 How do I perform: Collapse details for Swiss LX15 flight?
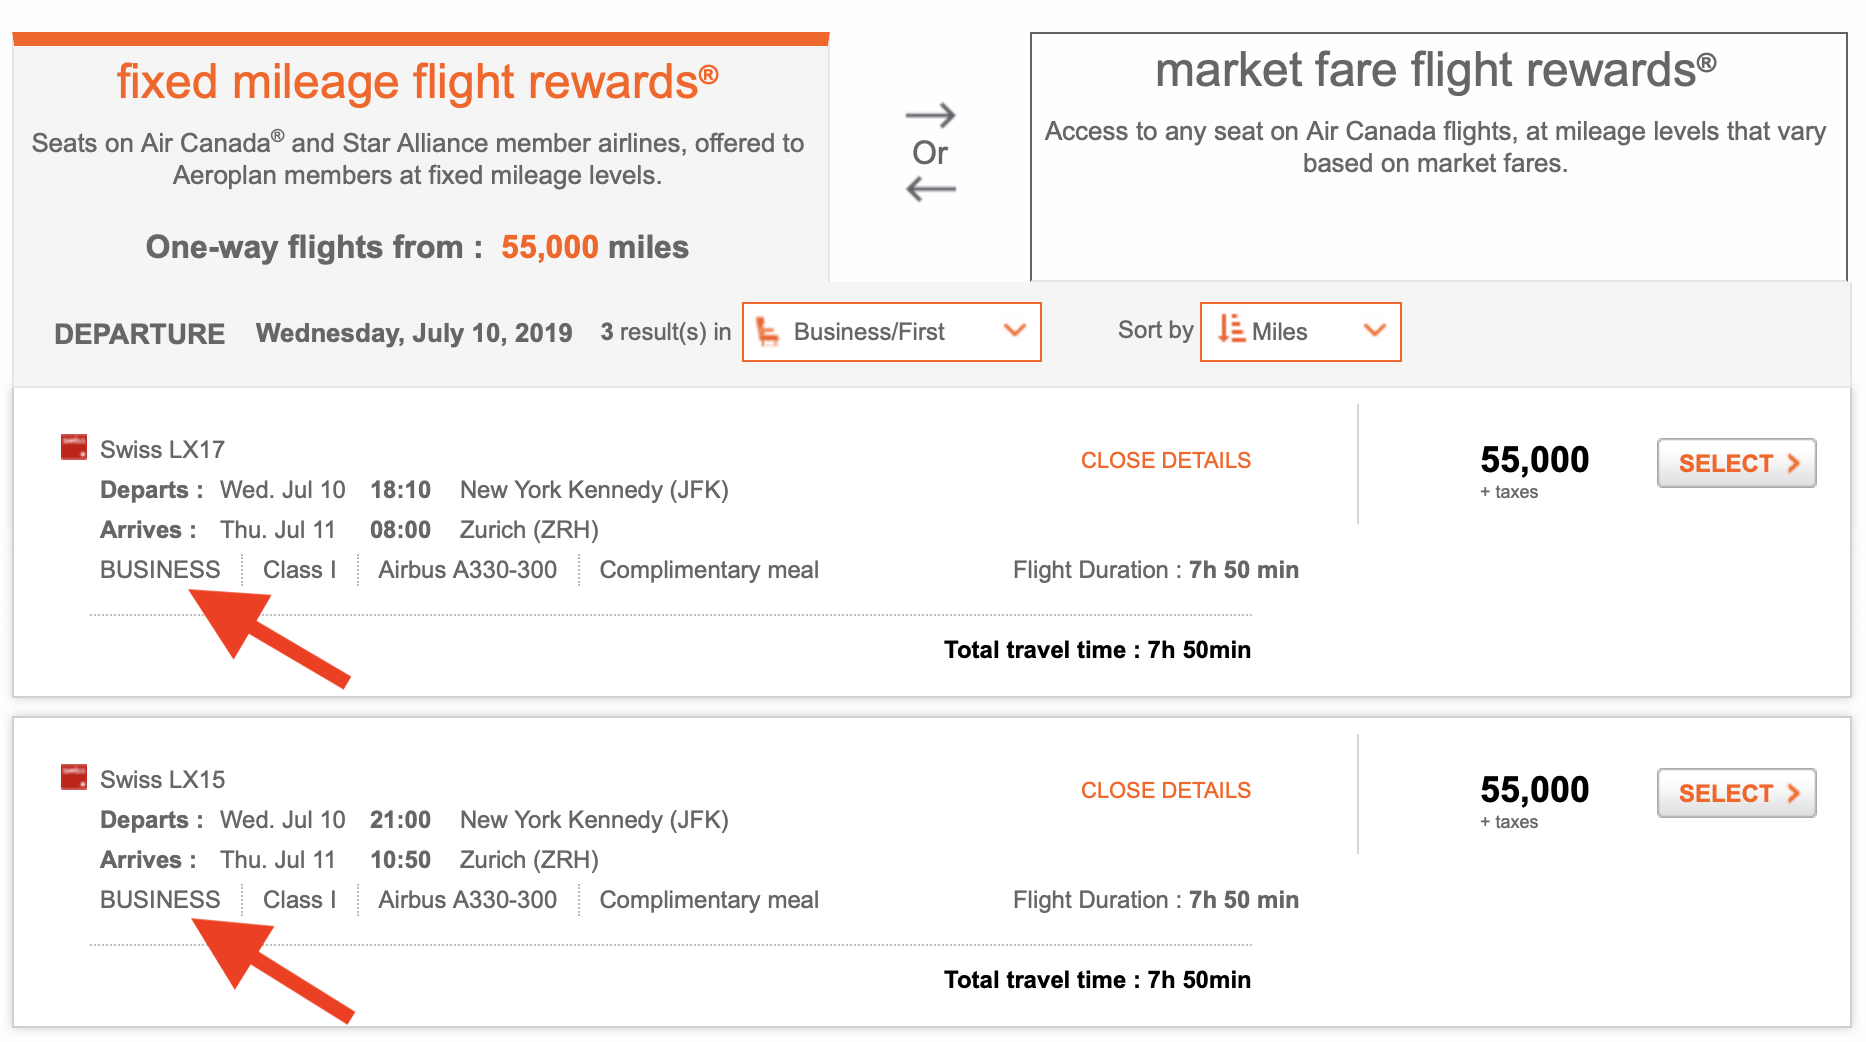(1165, 791)
